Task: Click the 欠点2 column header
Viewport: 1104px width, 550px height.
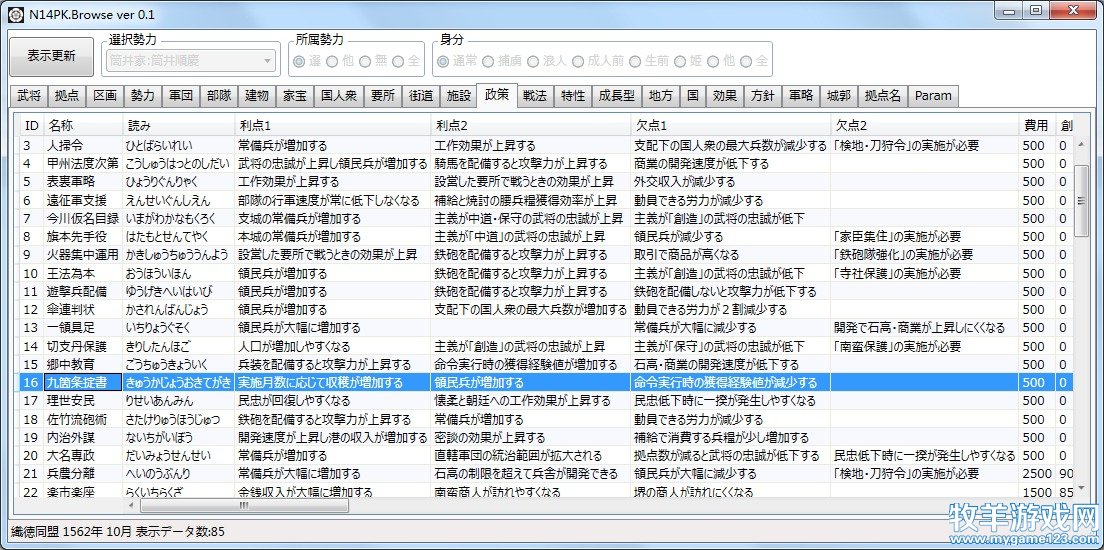Action: pos(924,126)
